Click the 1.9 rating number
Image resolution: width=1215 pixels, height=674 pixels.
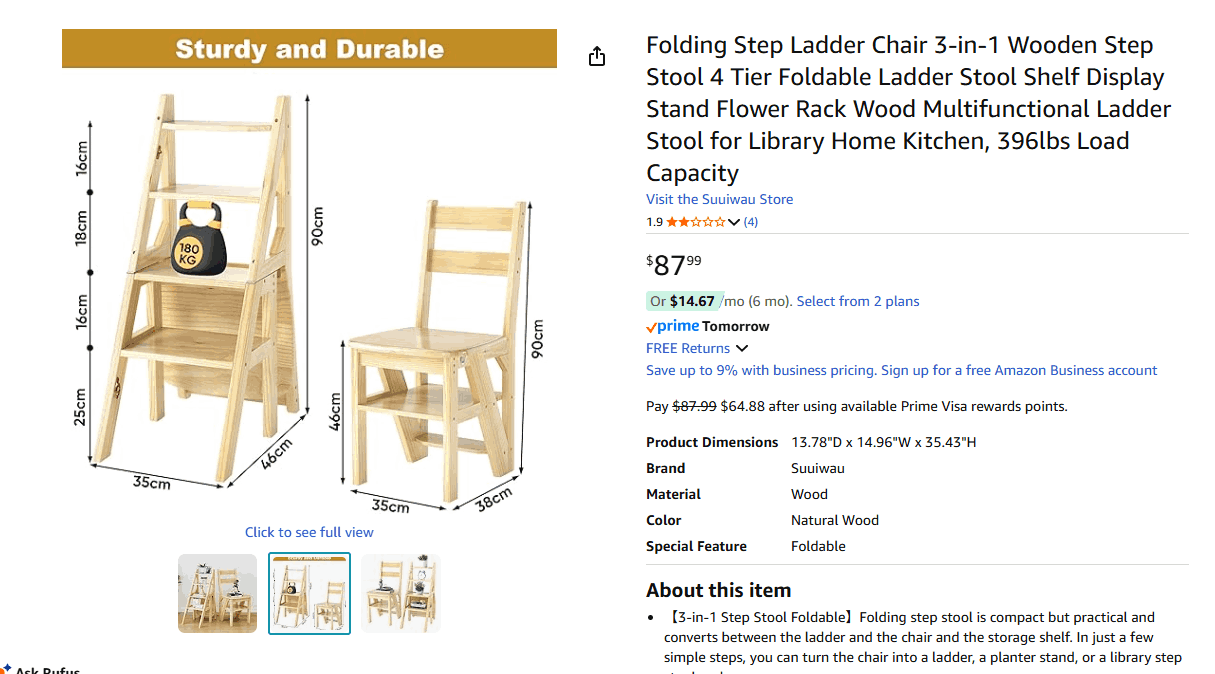tap(654, 222)
